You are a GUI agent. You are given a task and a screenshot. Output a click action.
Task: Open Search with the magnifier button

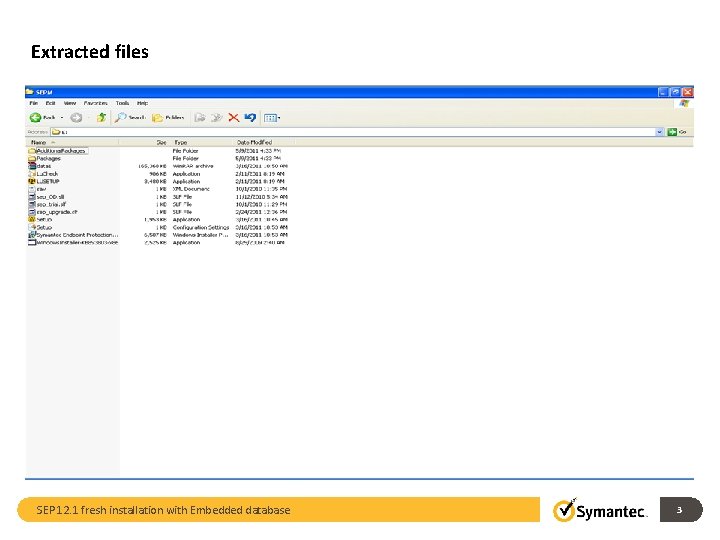[x=130, y=118]
